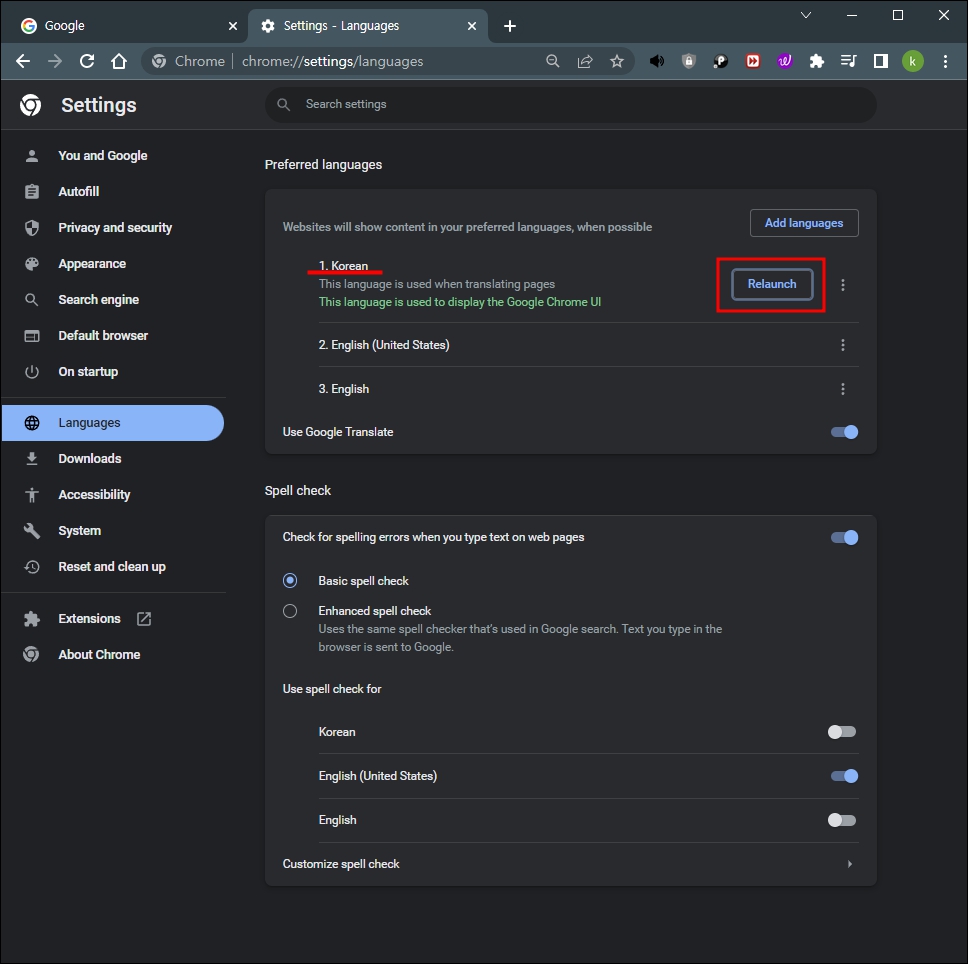Open the home page via home icon
The height and width of the screenshot is (964, 968).
click(119, 61)
